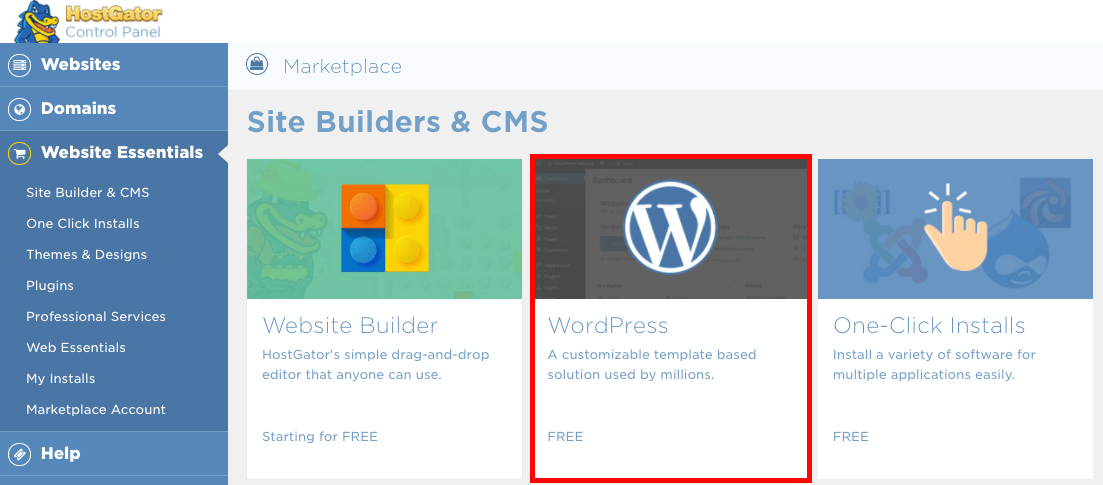Click the Website Essentials cart icon
Viewport: 1103px width, 485px height.
19,153
